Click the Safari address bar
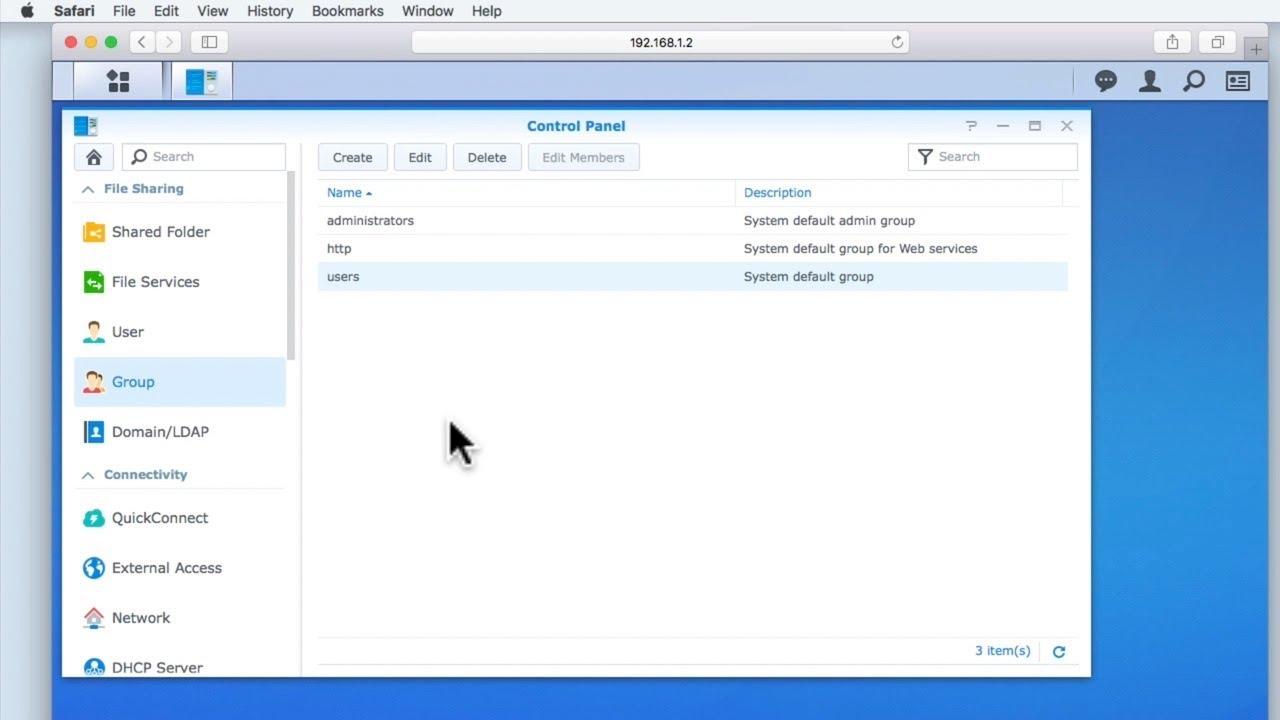The height and width of the screenshot is (720, 1280). click(x=660, y=42)
